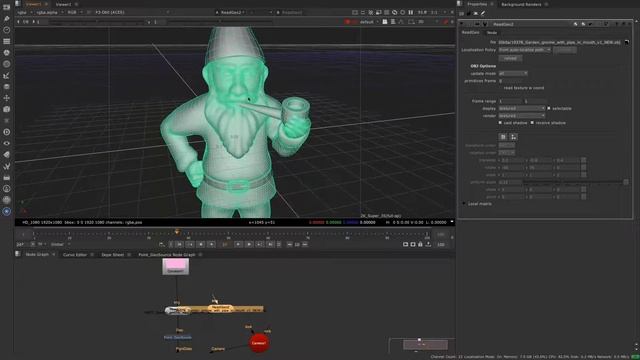640x360 pixels.
Task: Select the red Camera1 node
Action: pos(259,343)
